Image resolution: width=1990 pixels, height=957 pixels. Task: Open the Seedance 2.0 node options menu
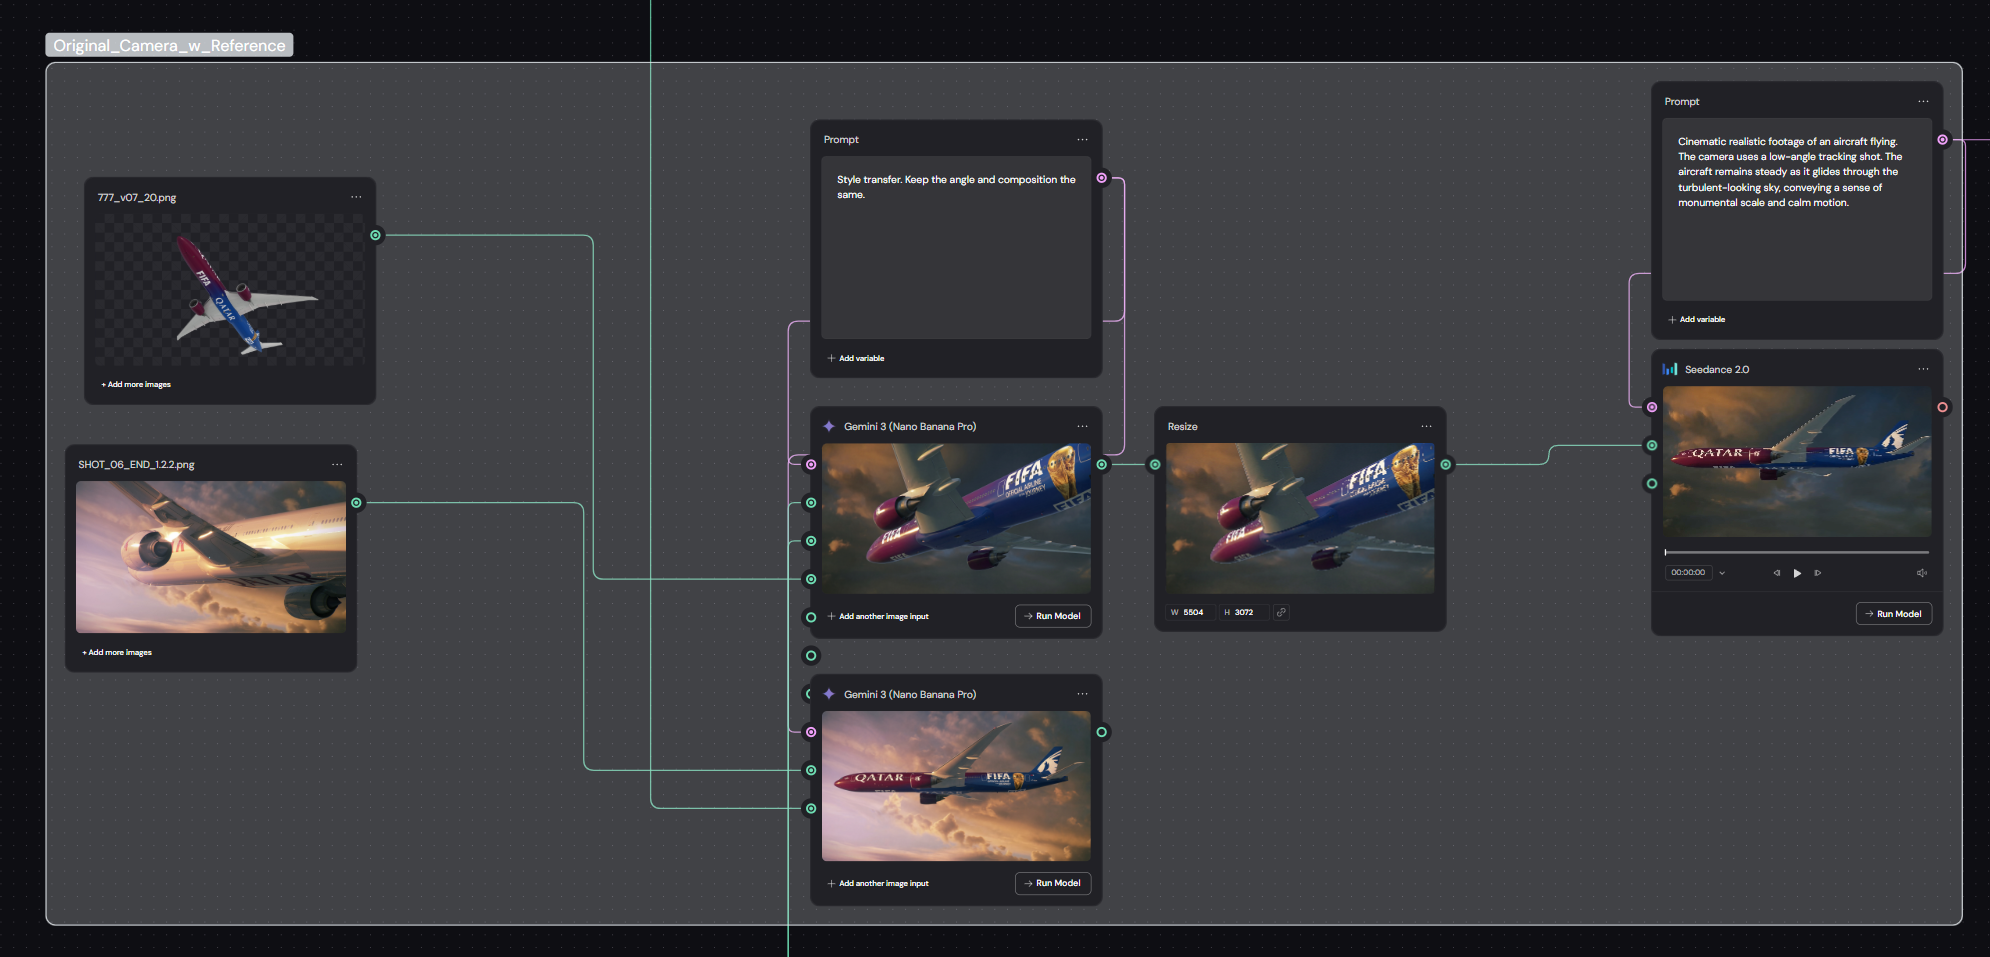[1923, 369]
